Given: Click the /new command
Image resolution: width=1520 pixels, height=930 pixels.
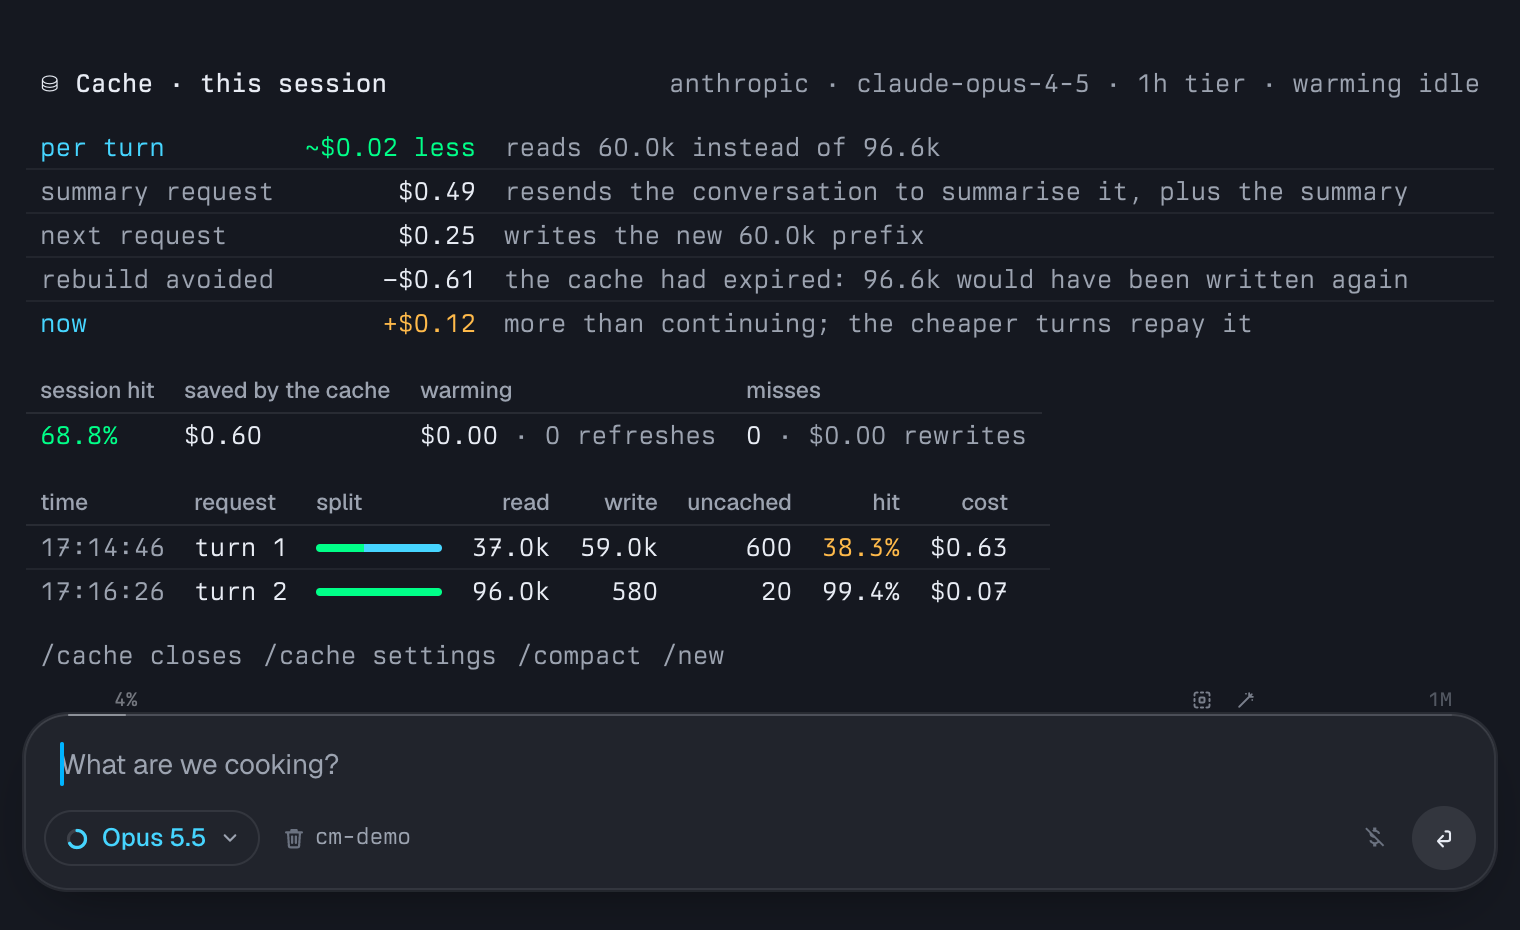Looking at the screenshot, I should [694, 656].
